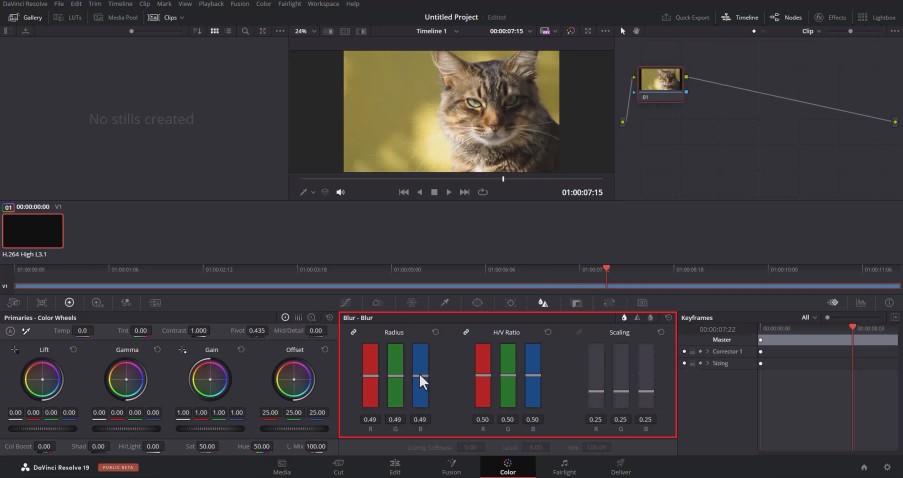Toggle loop playback in viewer
Viewport: 903px width, 478px height.
[483, 192]
